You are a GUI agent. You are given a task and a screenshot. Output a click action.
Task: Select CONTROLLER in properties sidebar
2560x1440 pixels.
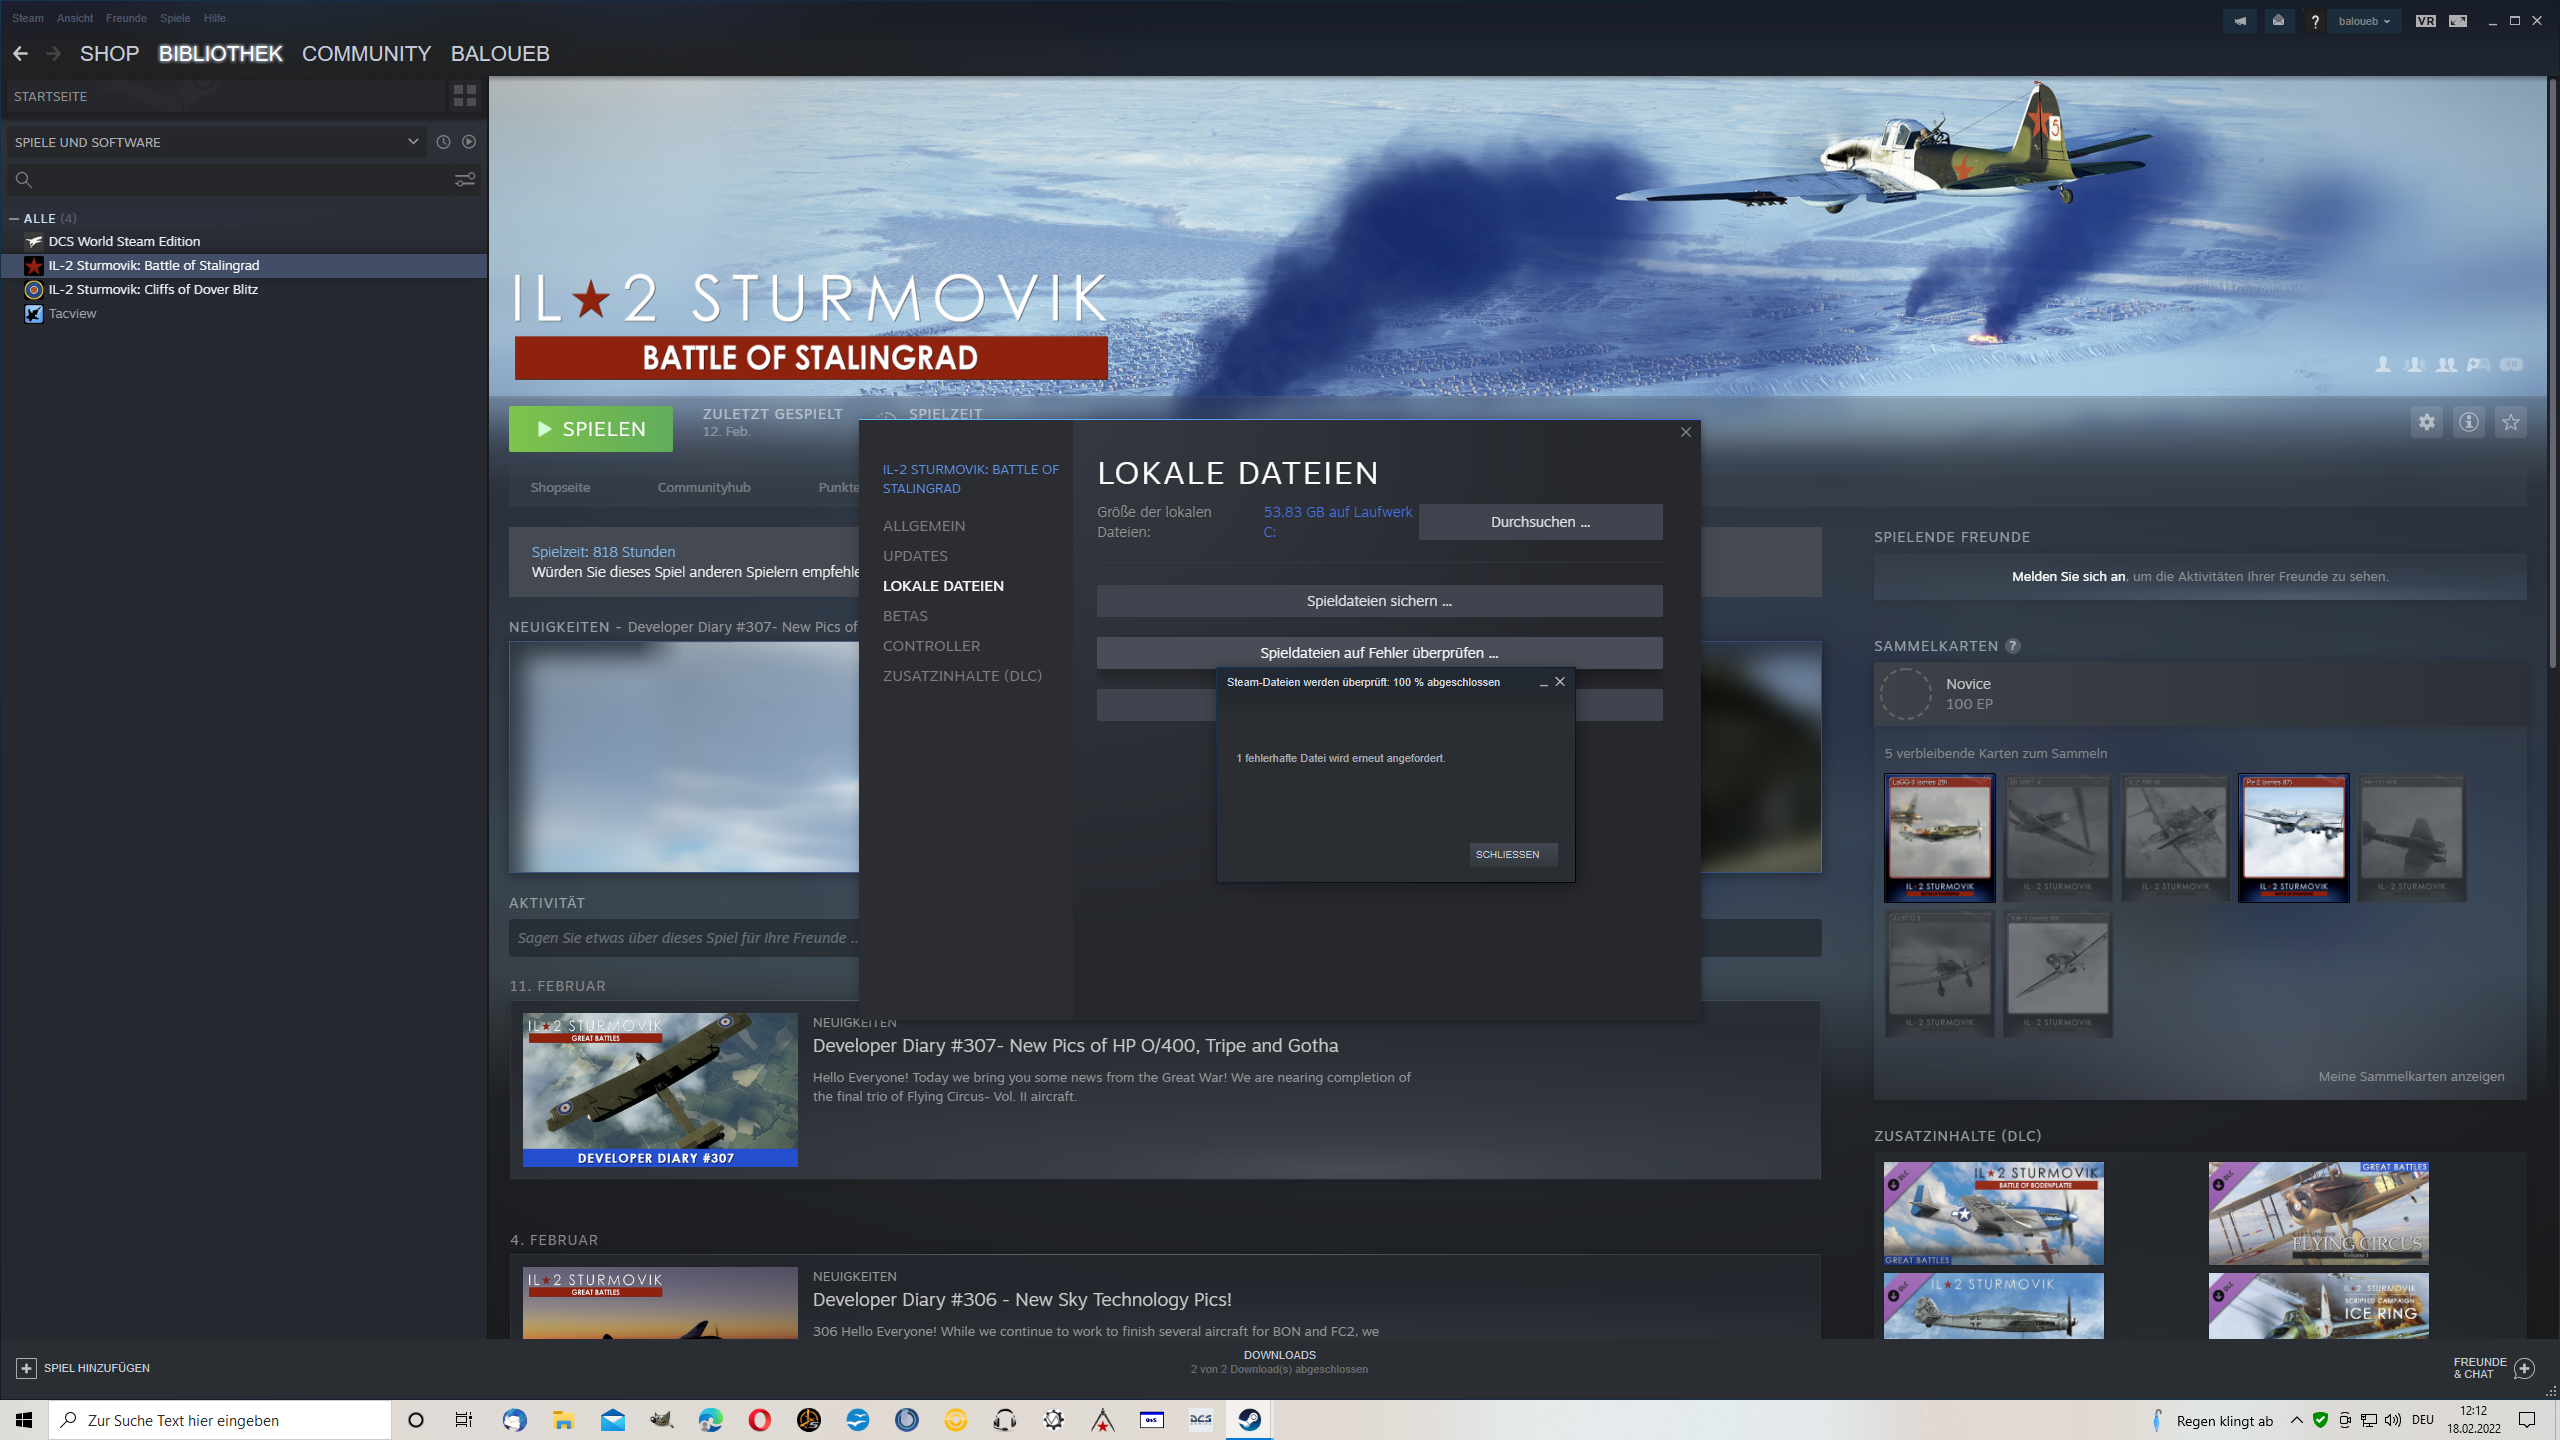[x=931, y=646]
